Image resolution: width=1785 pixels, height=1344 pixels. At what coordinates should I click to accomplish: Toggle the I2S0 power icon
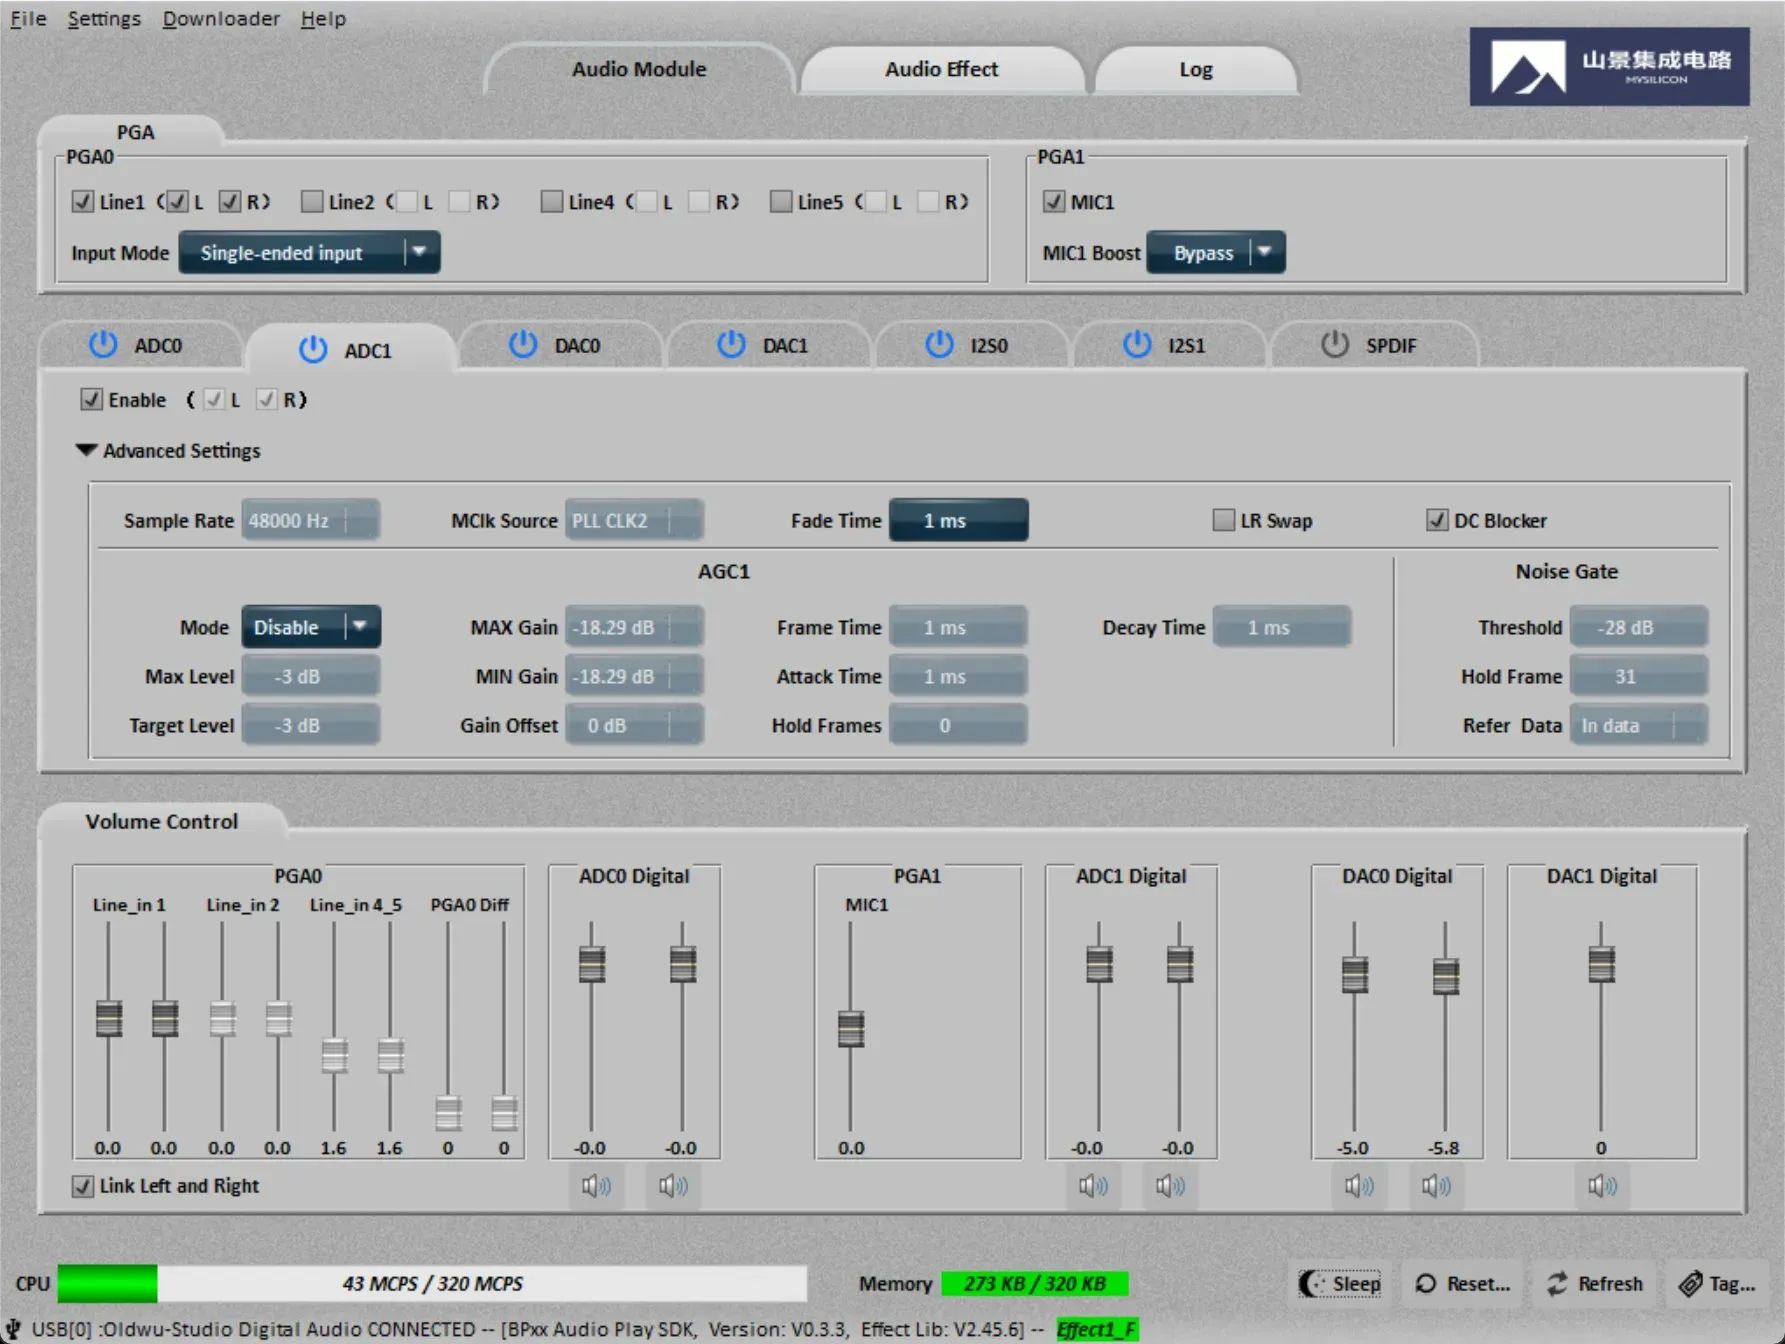click(x=939, y=345)
